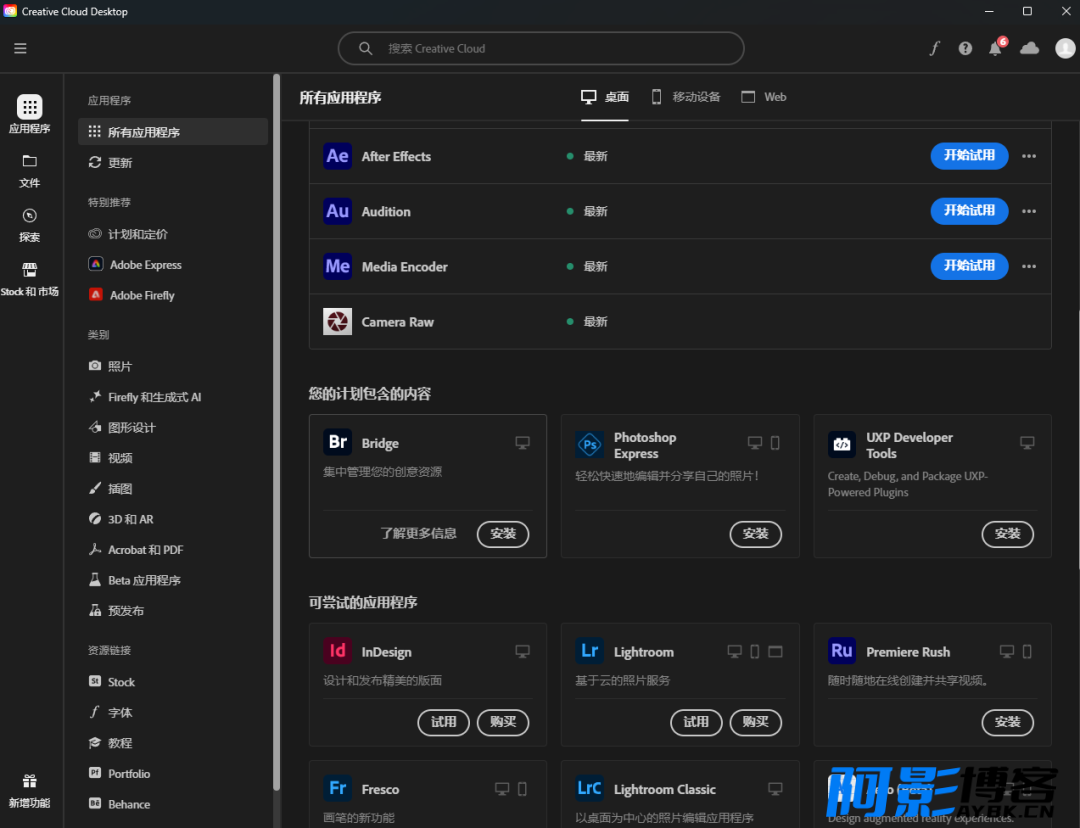The height and width of the screenshot is (828, 1080).
Task: Click the fonts icon in header
Action: pyautogui.click(x=935, y=48)
